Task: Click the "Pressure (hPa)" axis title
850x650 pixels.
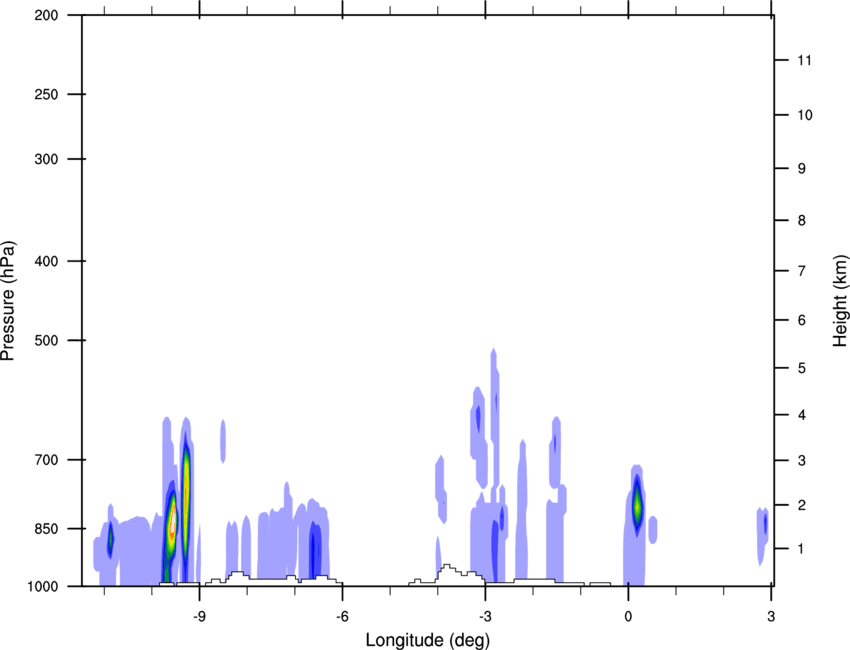Action: pyautogui.click(x=8, y=301)
